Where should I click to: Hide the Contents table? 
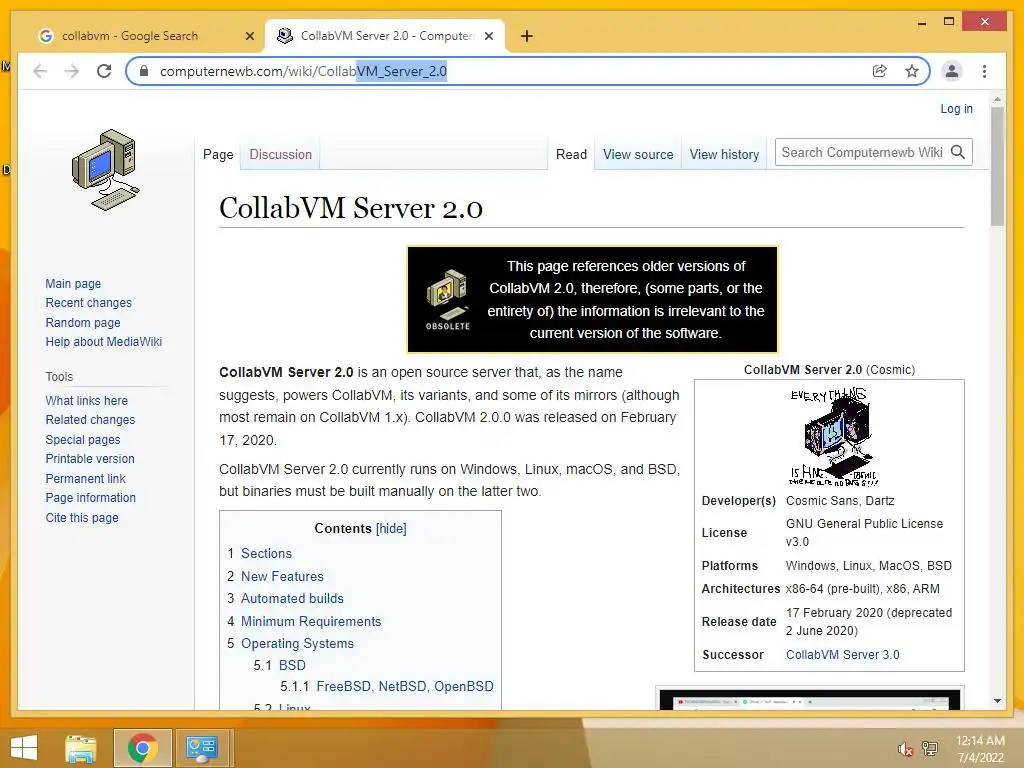(391, 528)
